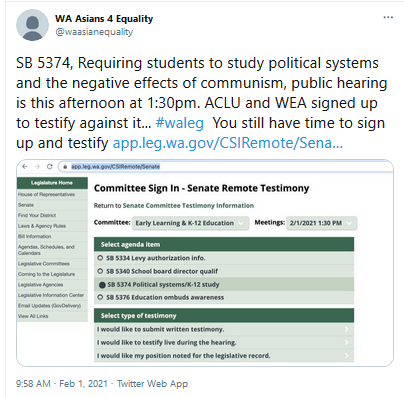Select SB 5376 Education ombuds awareness radio
Screen dimensions: 404x397
pyautogui.click(x=100, y=297)
